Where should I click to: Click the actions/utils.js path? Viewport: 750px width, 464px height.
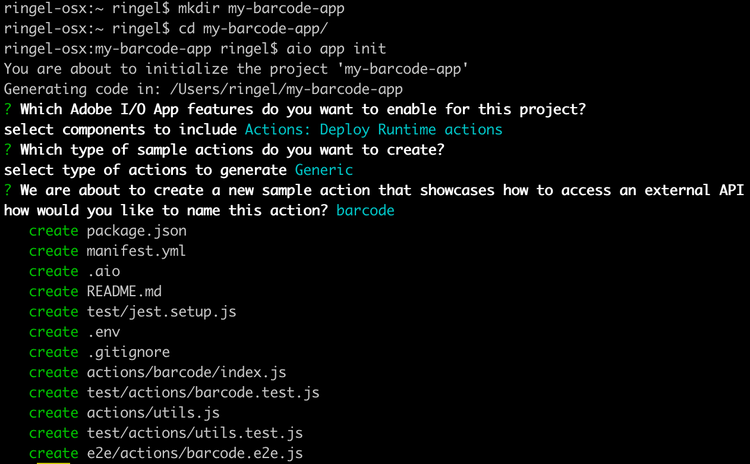tap(153, 413)
